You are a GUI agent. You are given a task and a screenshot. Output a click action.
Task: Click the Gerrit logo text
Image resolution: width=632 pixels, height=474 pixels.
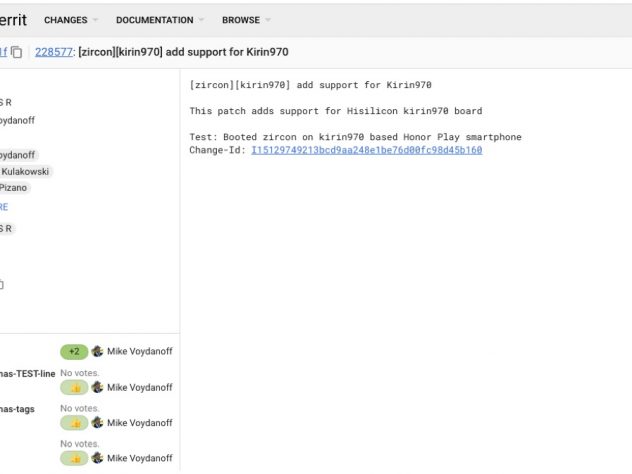point(14,19)
